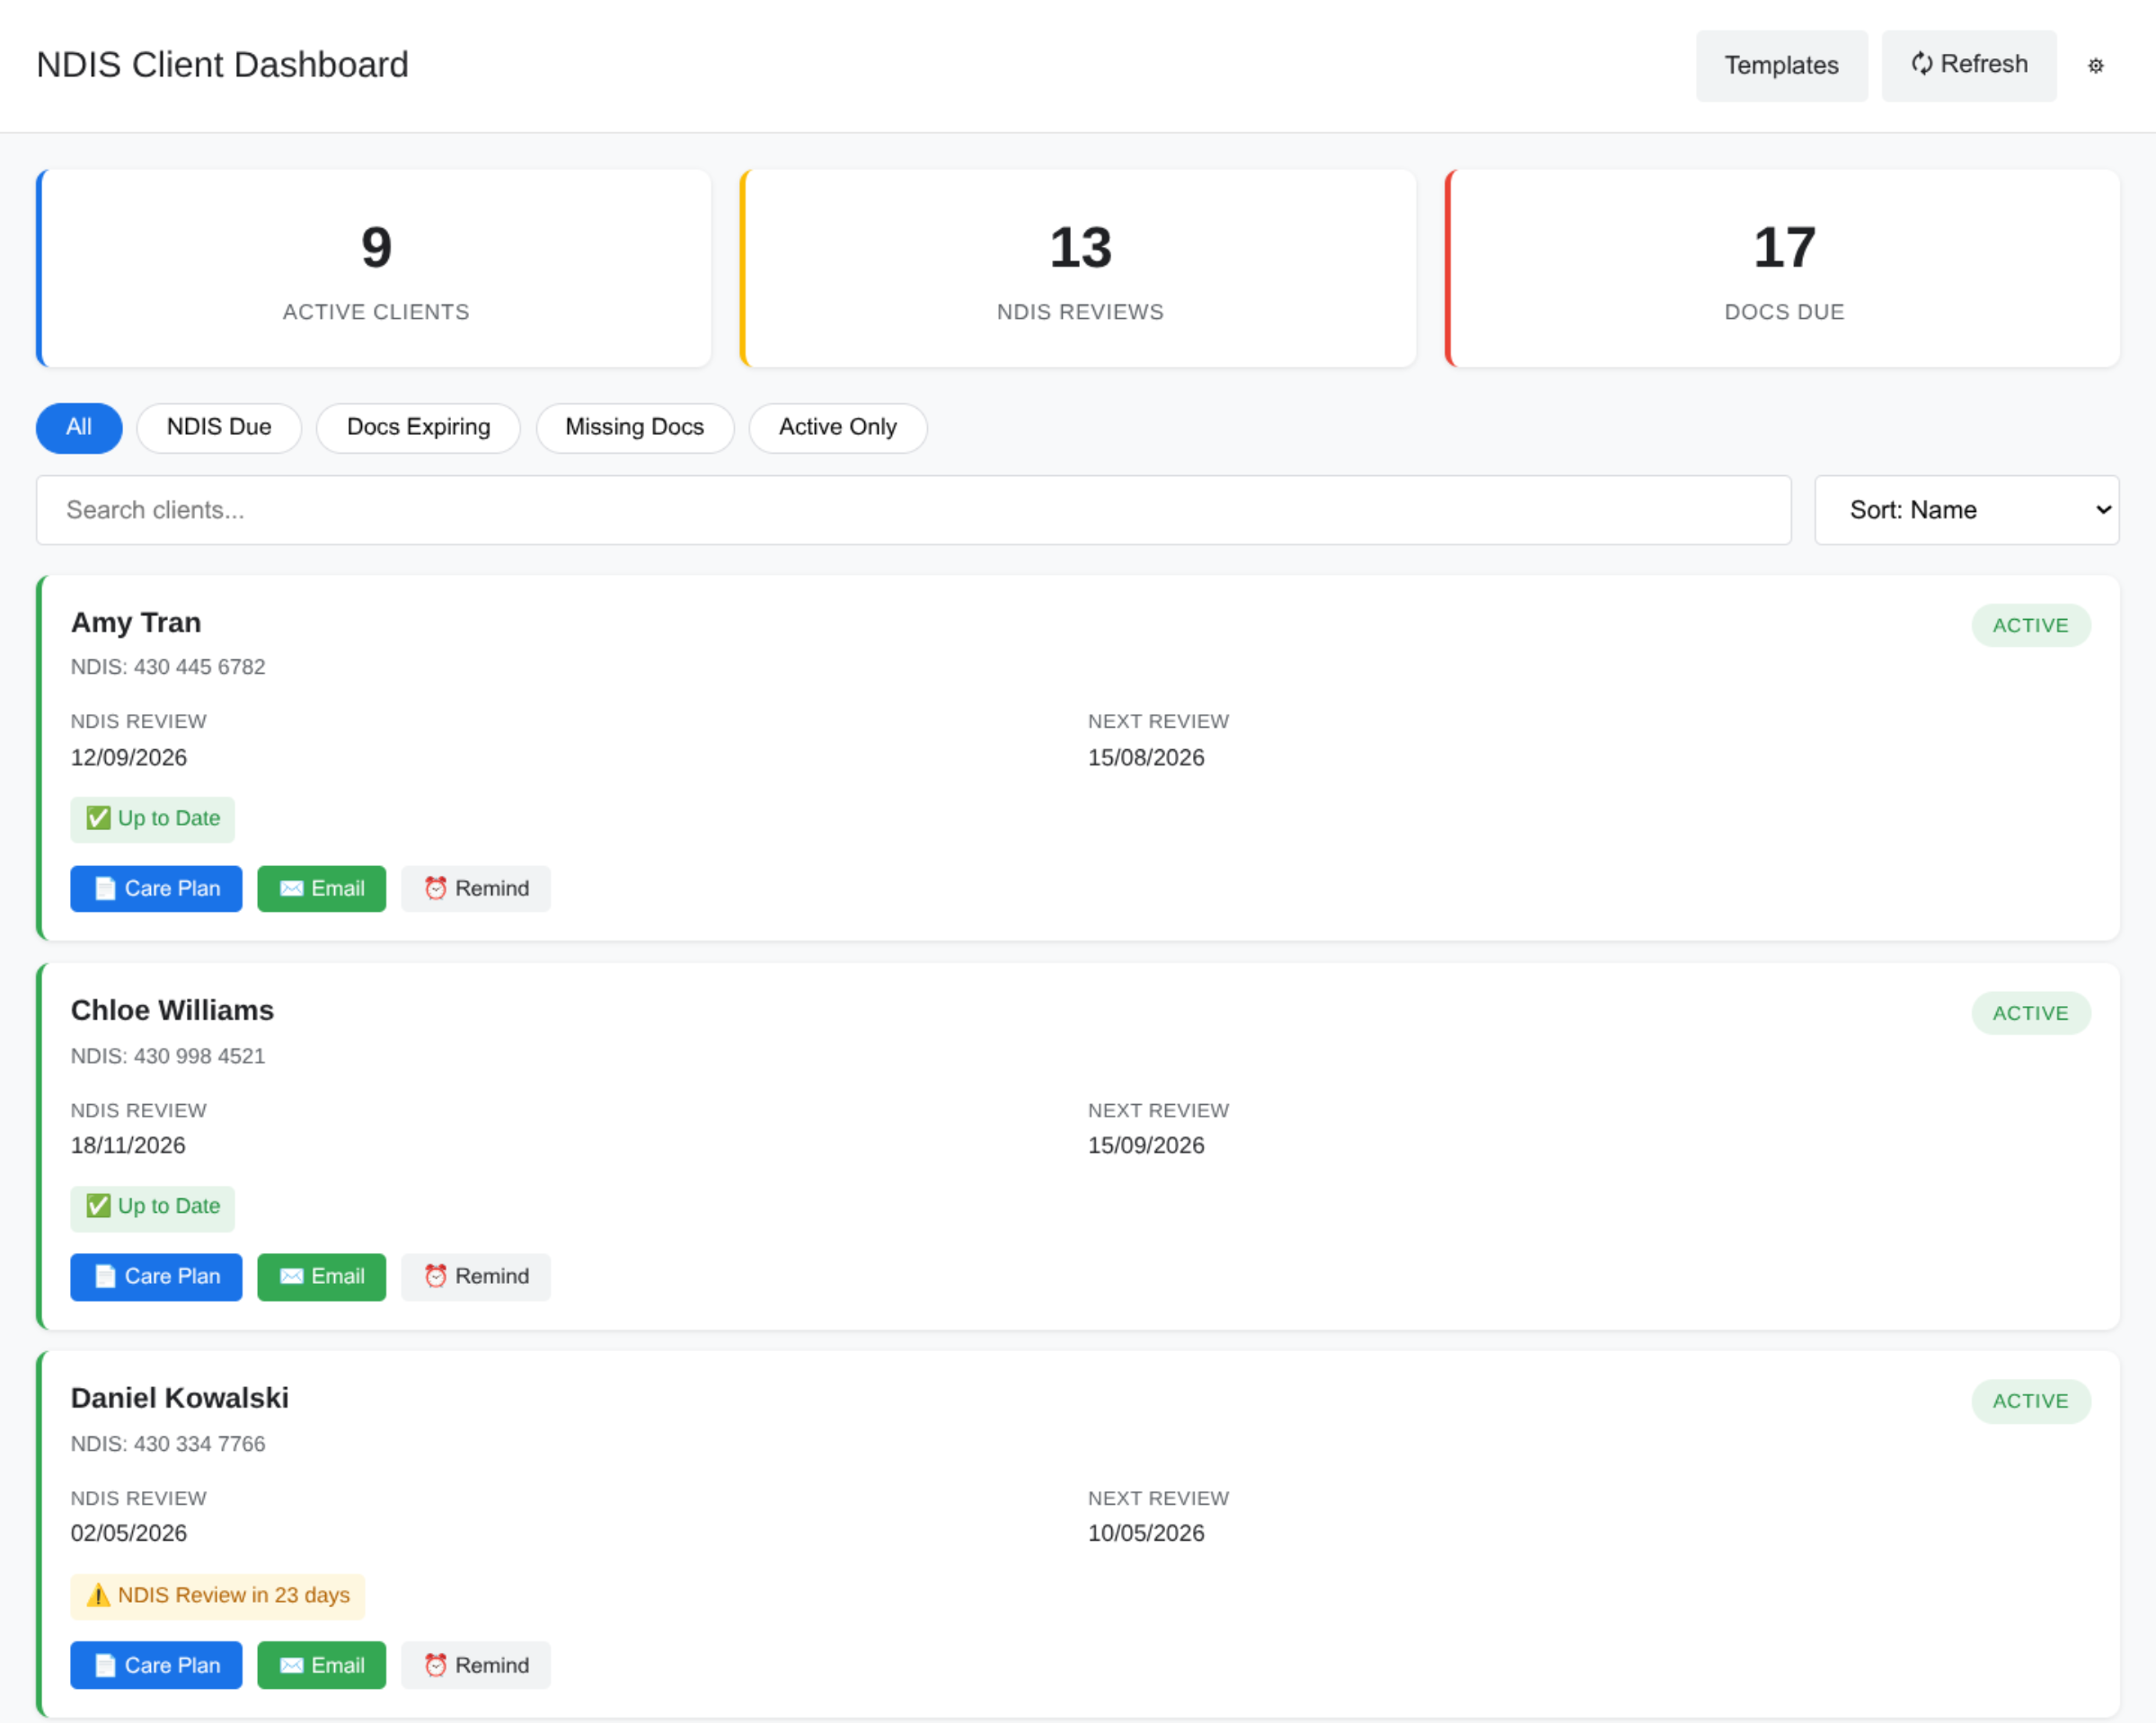Switch to the NDIS Due filter
The height and width of the screenshot is (1723, 2156).
[219, 428]
